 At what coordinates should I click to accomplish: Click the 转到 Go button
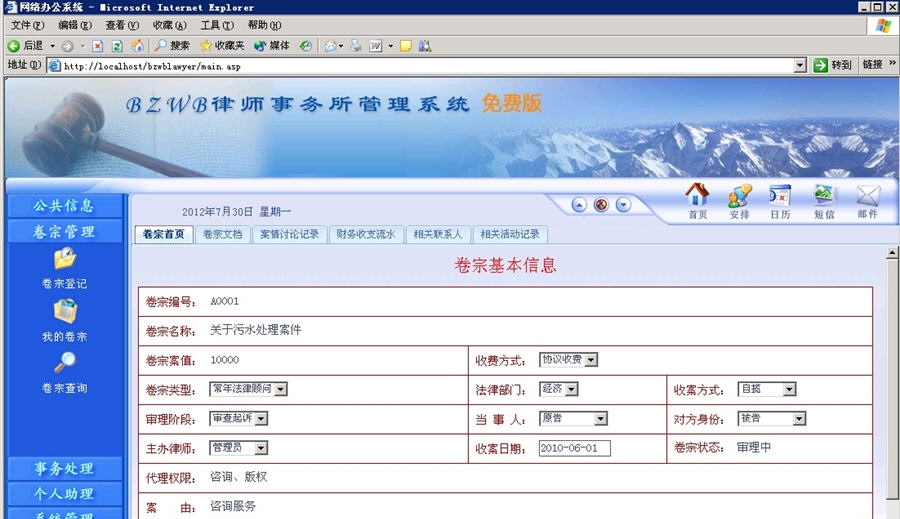[833, 65]
